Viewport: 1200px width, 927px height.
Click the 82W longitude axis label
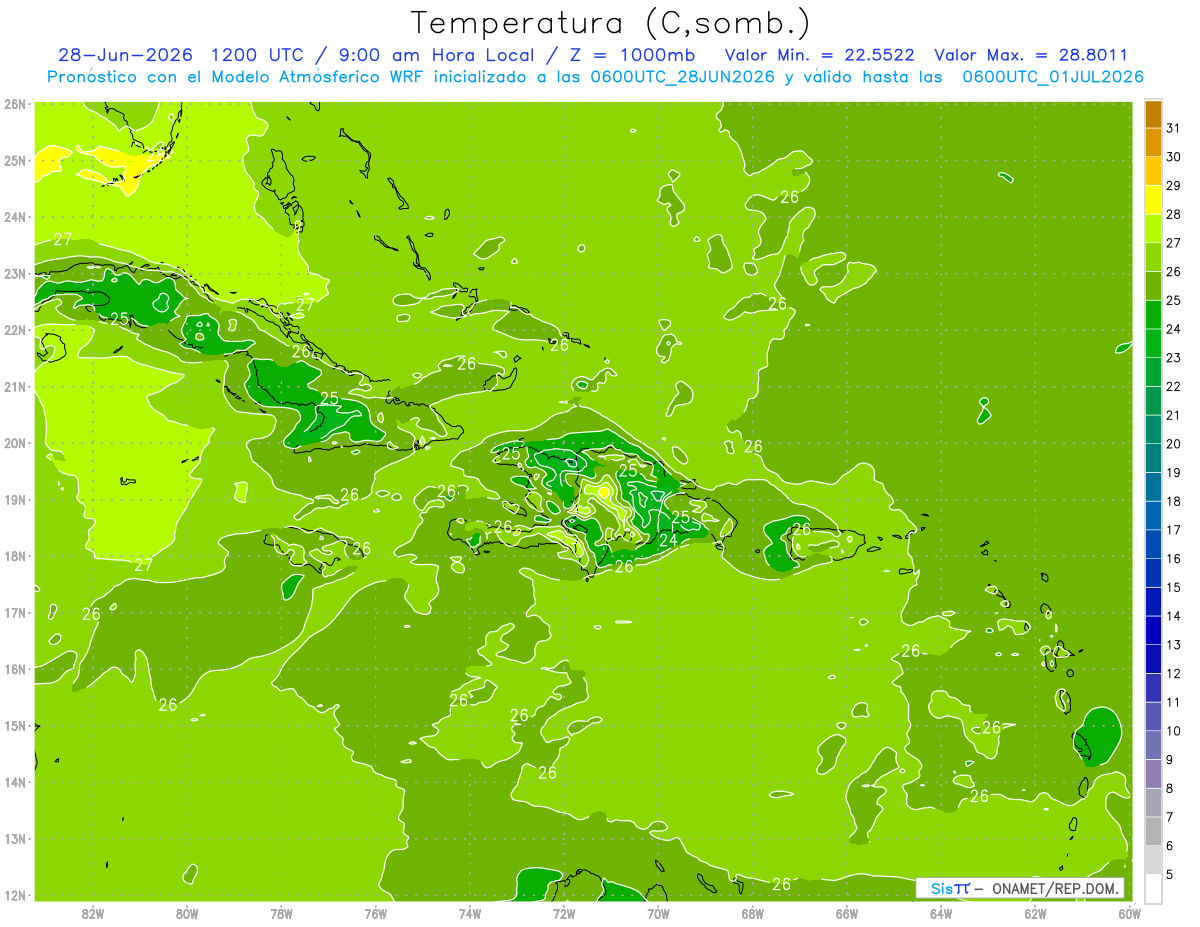coord(93,912)
